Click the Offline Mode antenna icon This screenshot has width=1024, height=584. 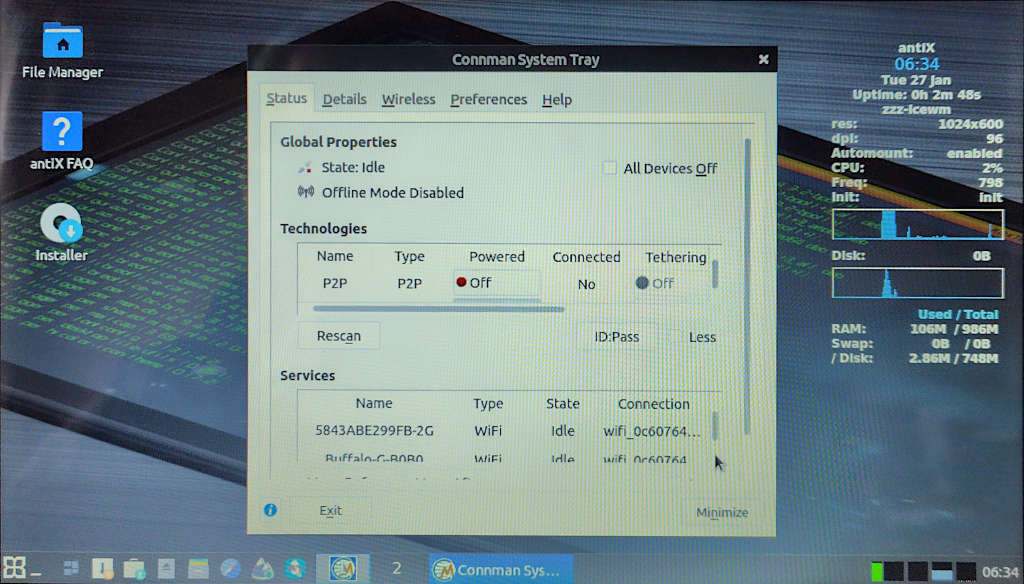point(306,192)
